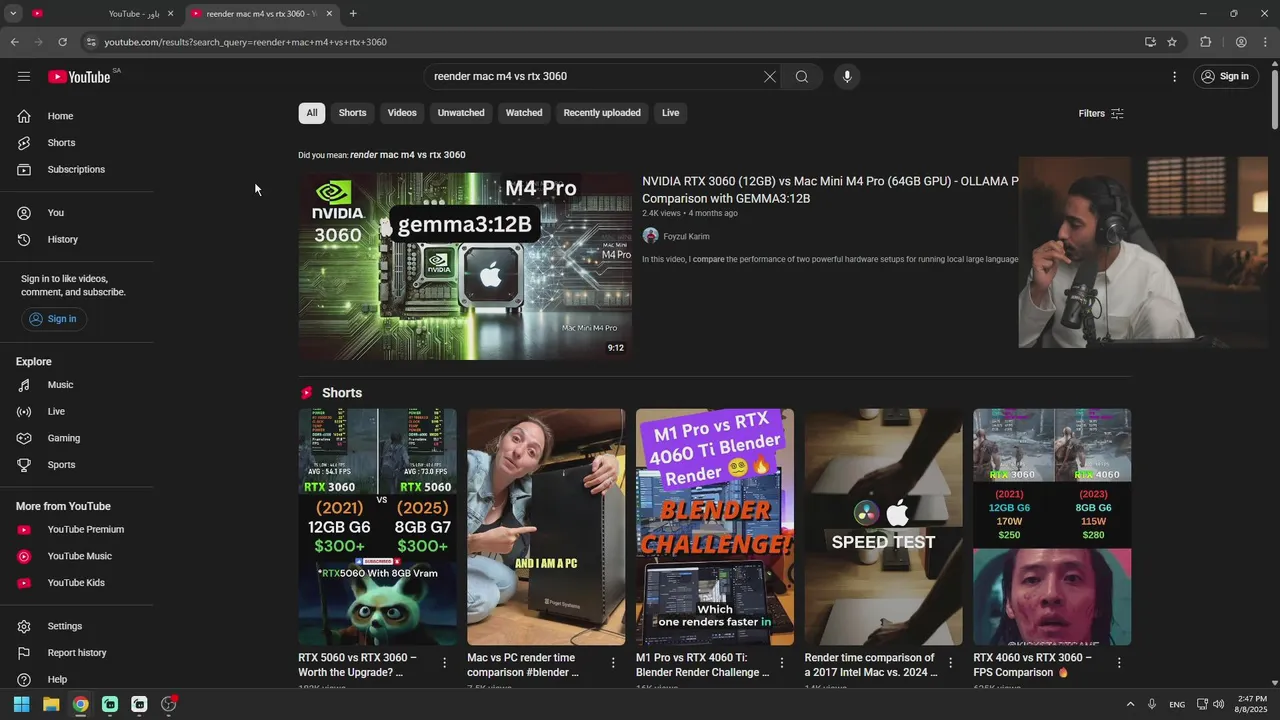Open Chrome tab search dropdown

tap(13, 13)
